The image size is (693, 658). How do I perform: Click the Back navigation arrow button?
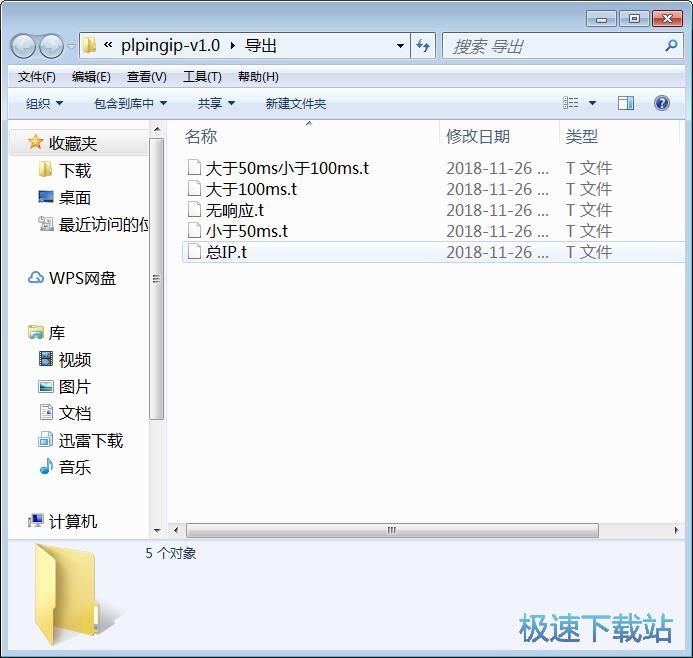(23, 46)
